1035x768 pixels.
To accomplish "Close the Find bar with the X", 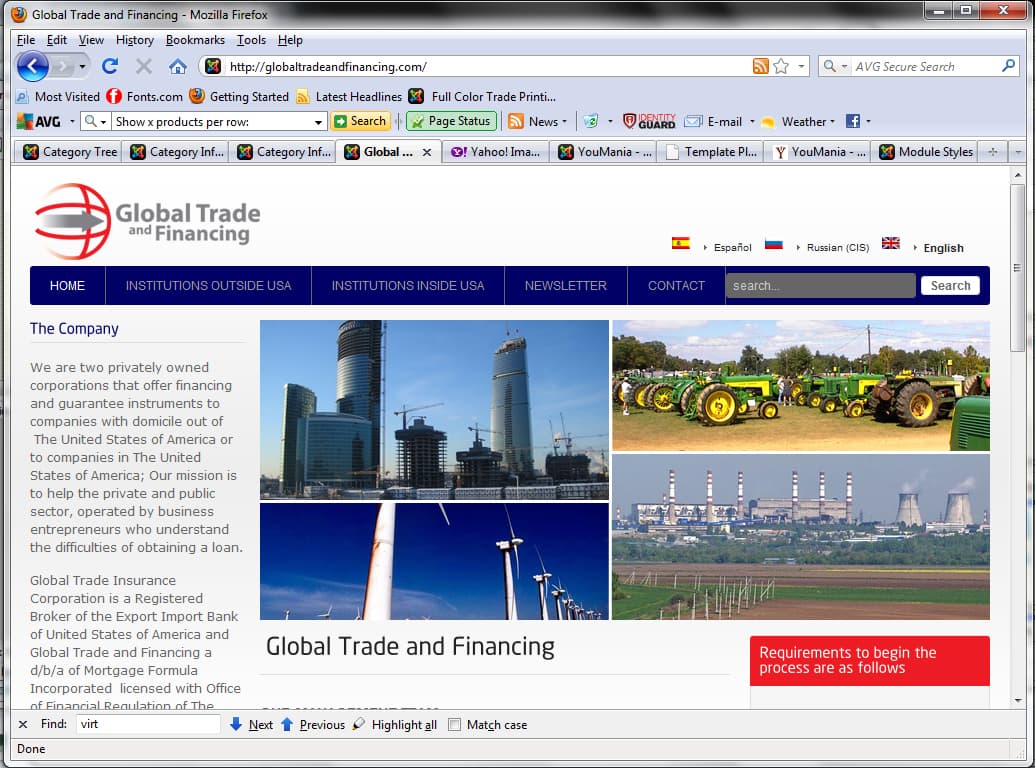I will [23, 724].
